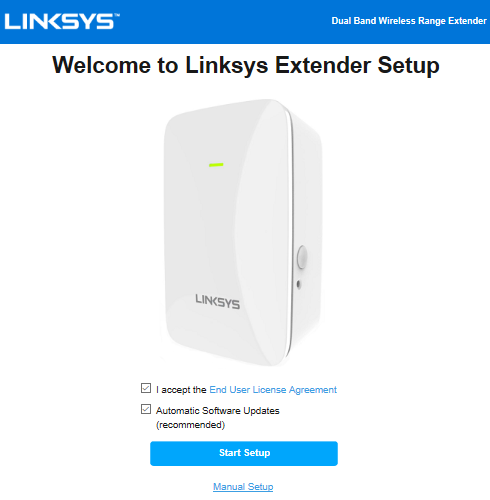Screen dimensions: 490x500
Task: Click the word 'Extender' in the main heading
Action: (323, 65)
